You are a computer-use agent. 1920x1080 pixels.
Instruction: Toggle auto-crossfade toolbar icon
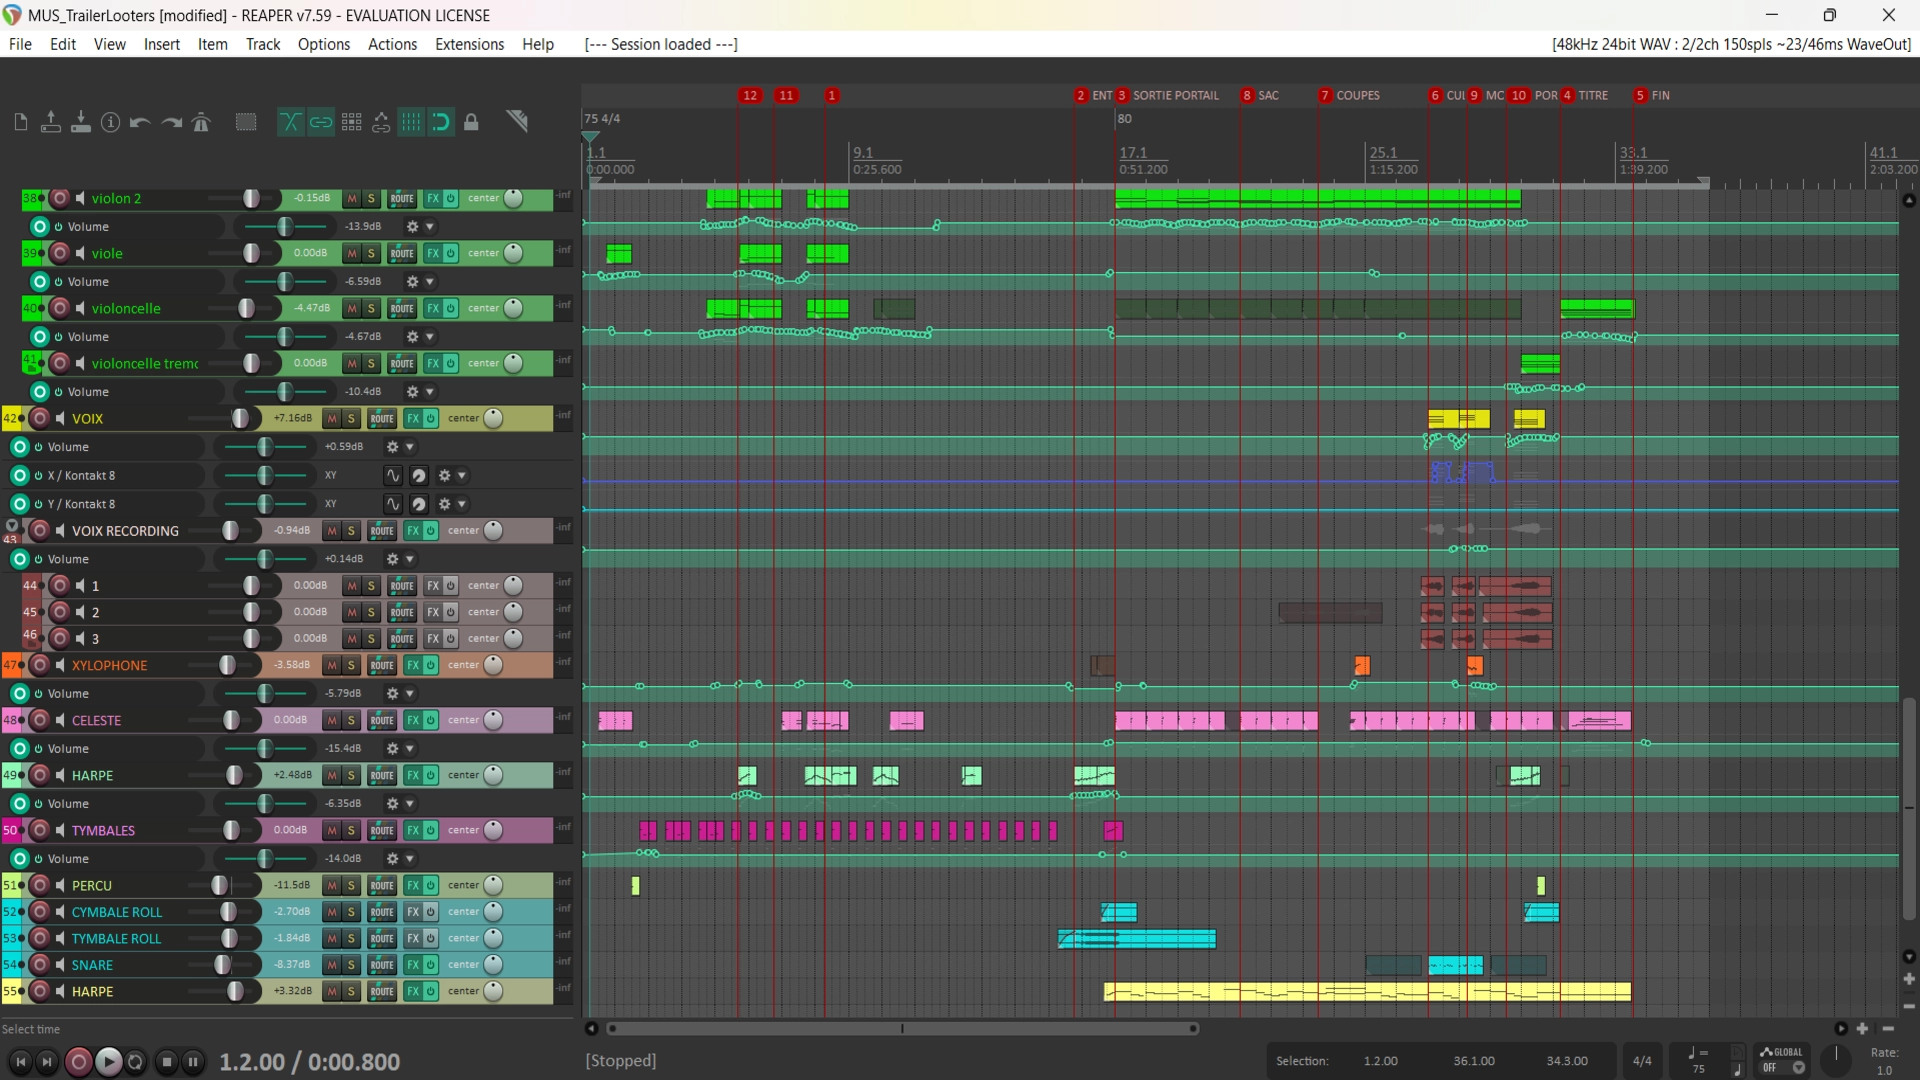[290, 122]
